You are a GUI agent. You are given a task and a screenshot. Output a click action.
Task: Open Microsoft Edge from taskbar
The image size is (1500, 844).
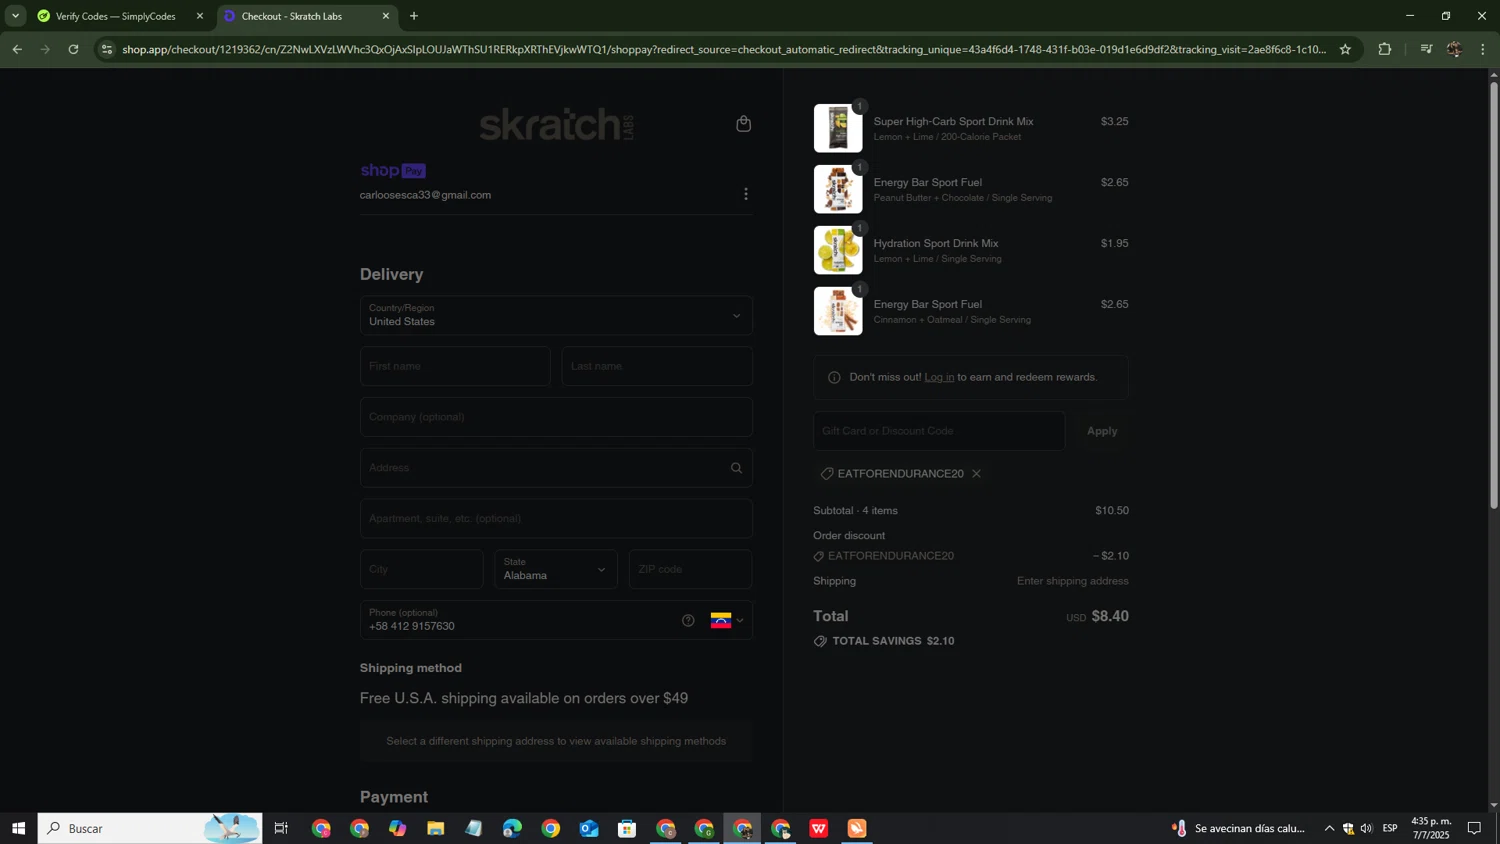[x=512, y=828]
